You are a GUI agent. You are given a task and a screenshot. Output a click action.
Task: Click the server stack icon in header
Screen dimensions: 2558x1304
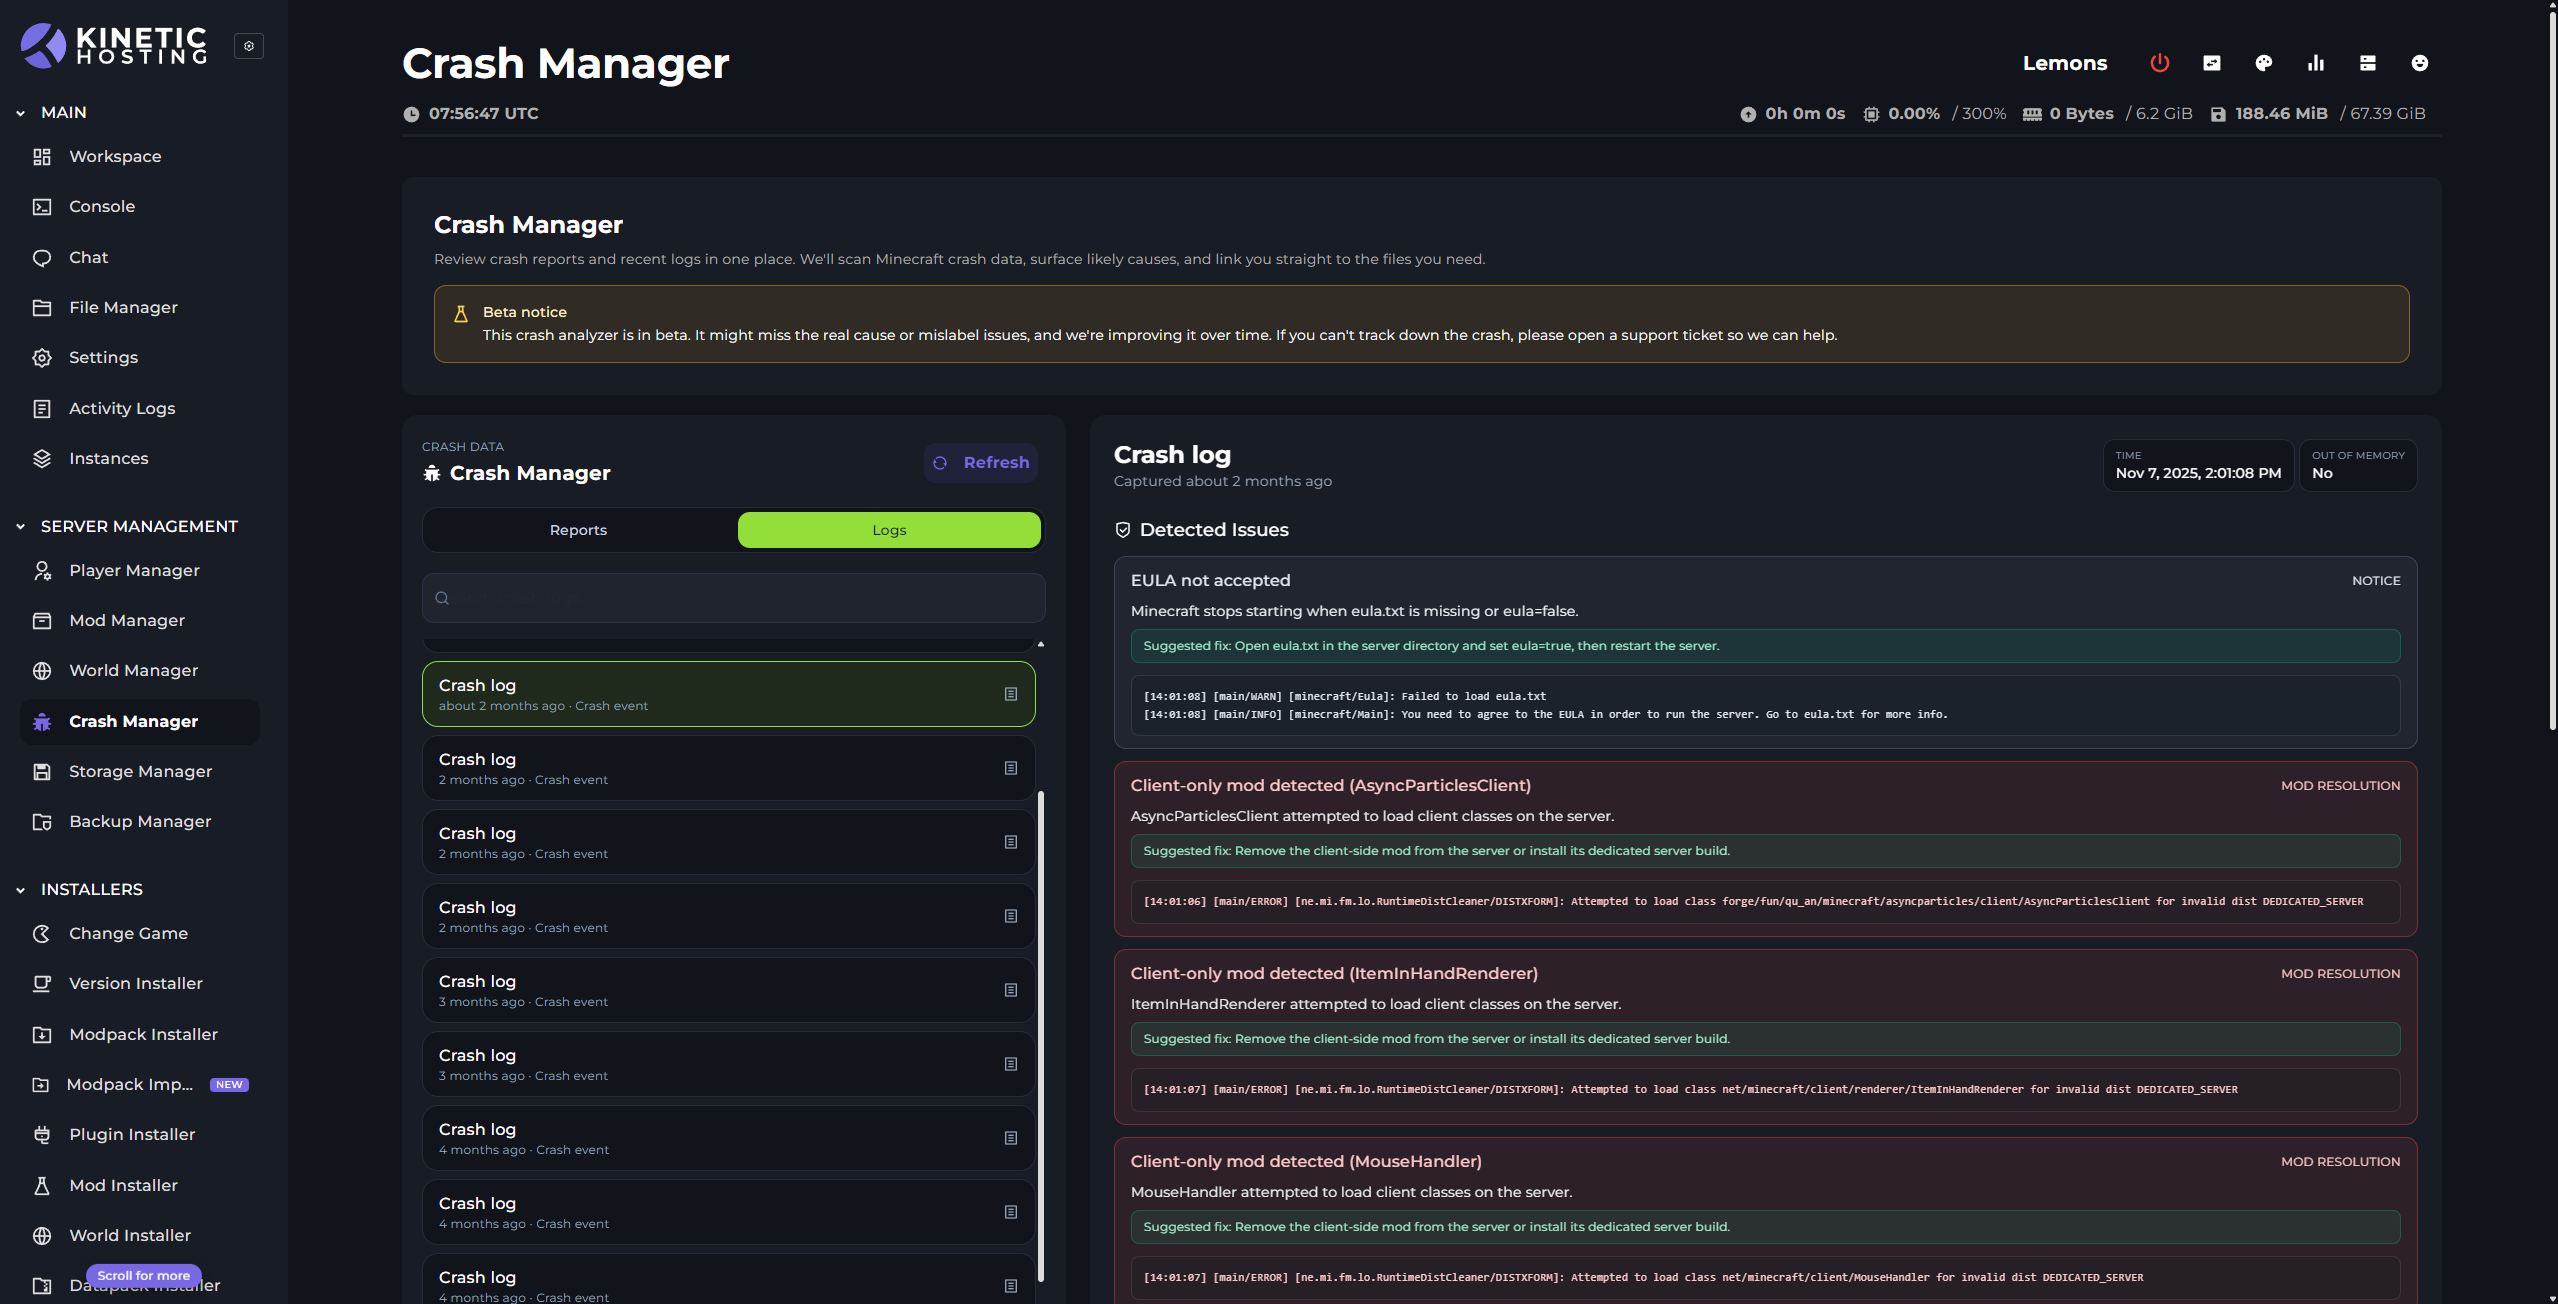[2367, 63]
